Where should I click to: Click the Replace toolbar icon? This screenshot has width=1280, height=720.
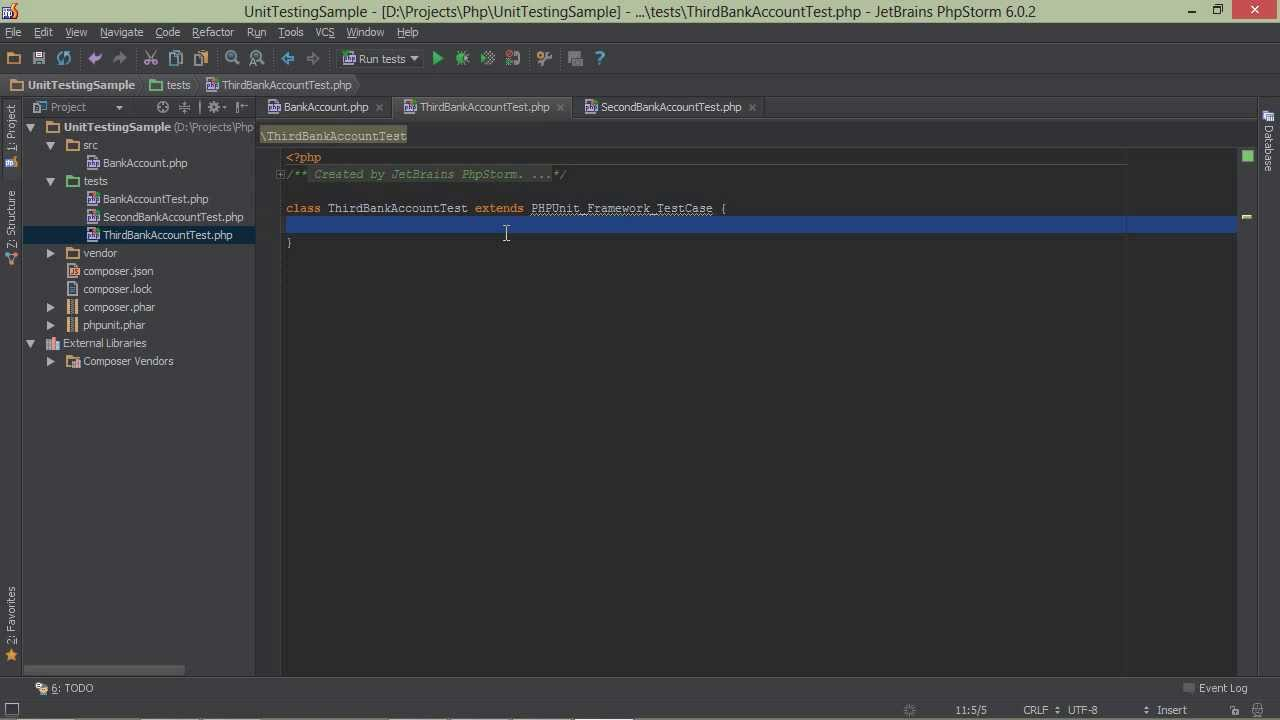coord(257,59)
